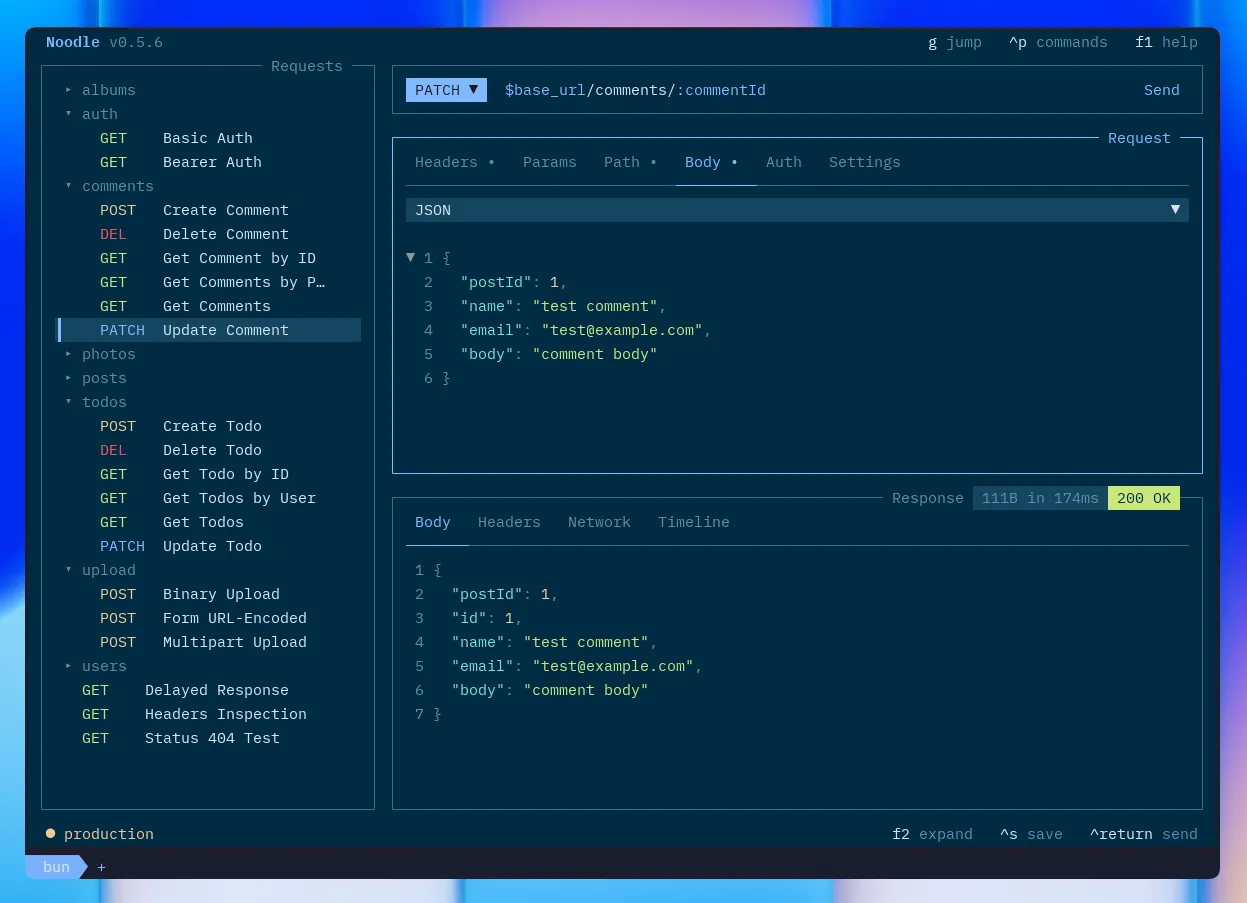Select the Form URL-Encoded request
The image size is (1247, 903).
tap(208, 618)
